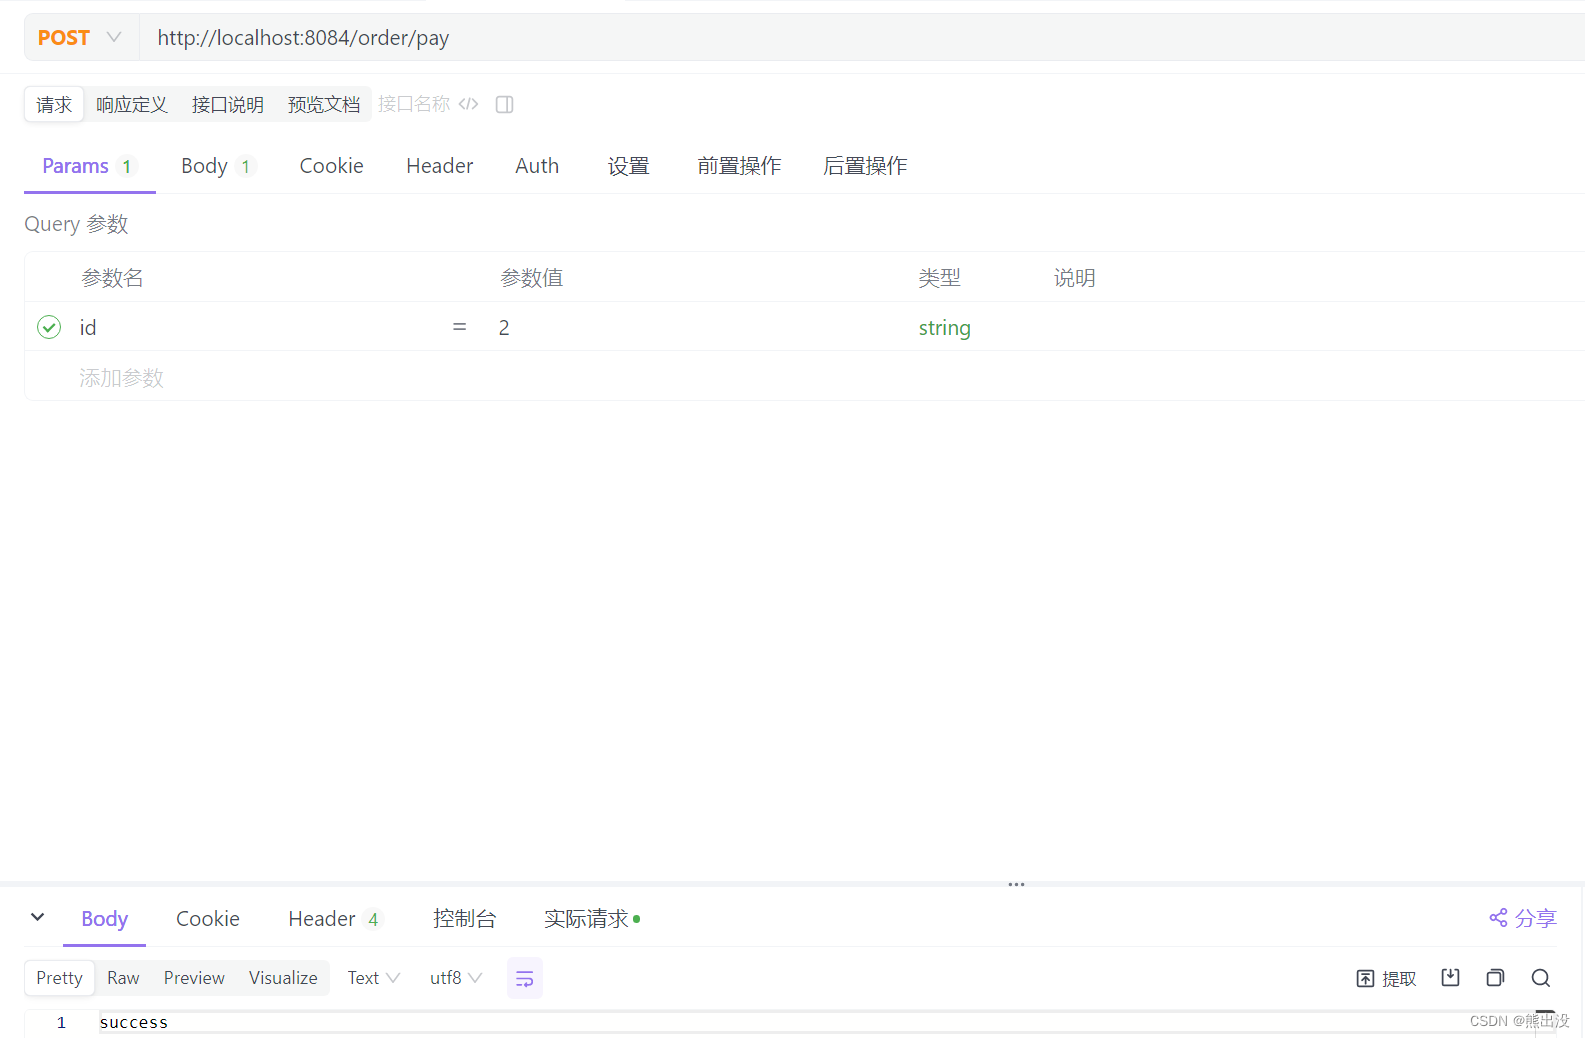The image size is (1585, 1038).
Task: Click the code icon beside 接口名称
Action: (469, 104)
